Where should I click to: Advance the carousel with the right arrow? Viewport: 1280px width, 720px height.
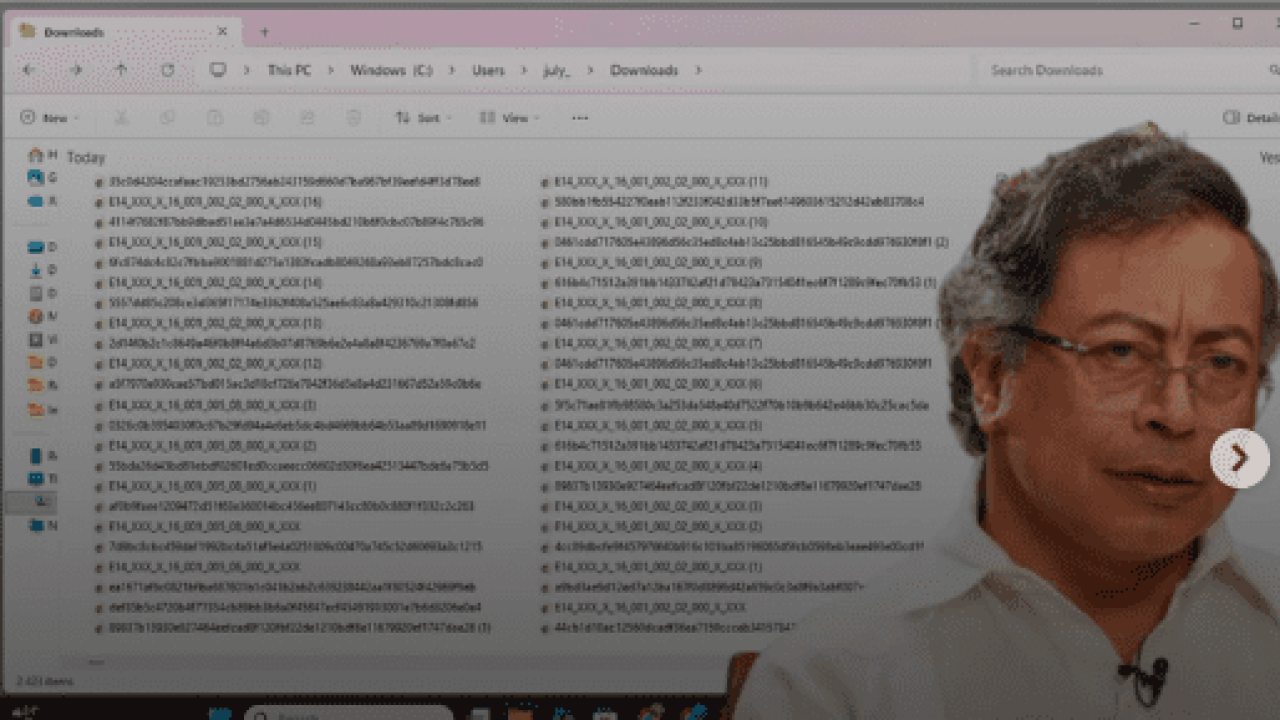1240,459
